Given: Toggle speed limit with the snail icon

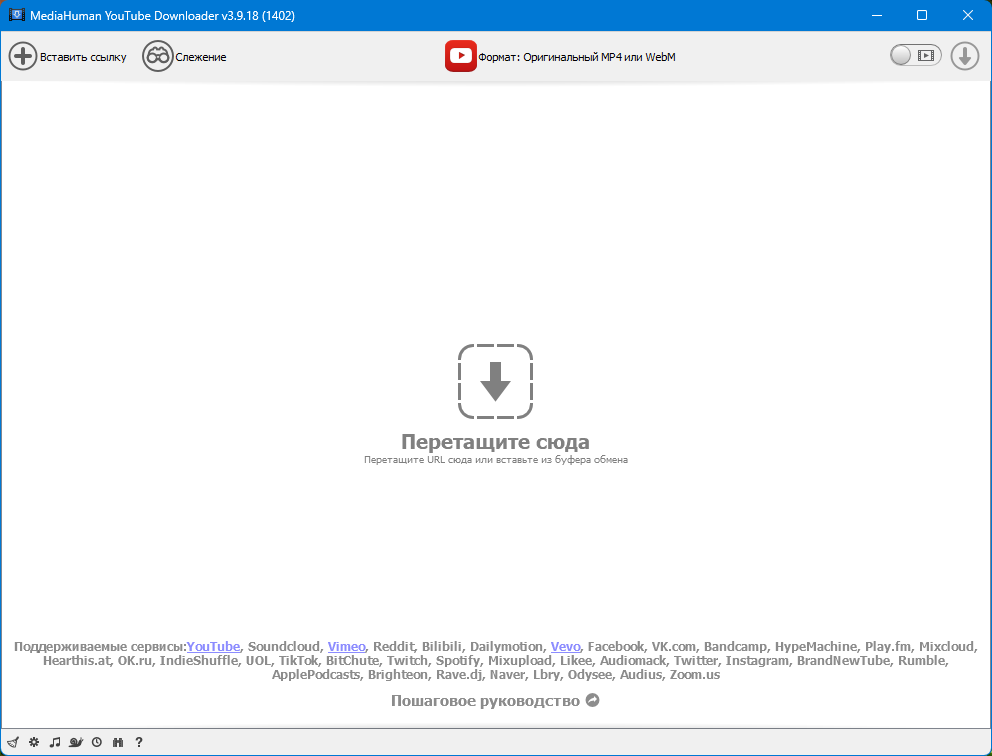Looking at the screenshot, I should [x=76, y=742].
